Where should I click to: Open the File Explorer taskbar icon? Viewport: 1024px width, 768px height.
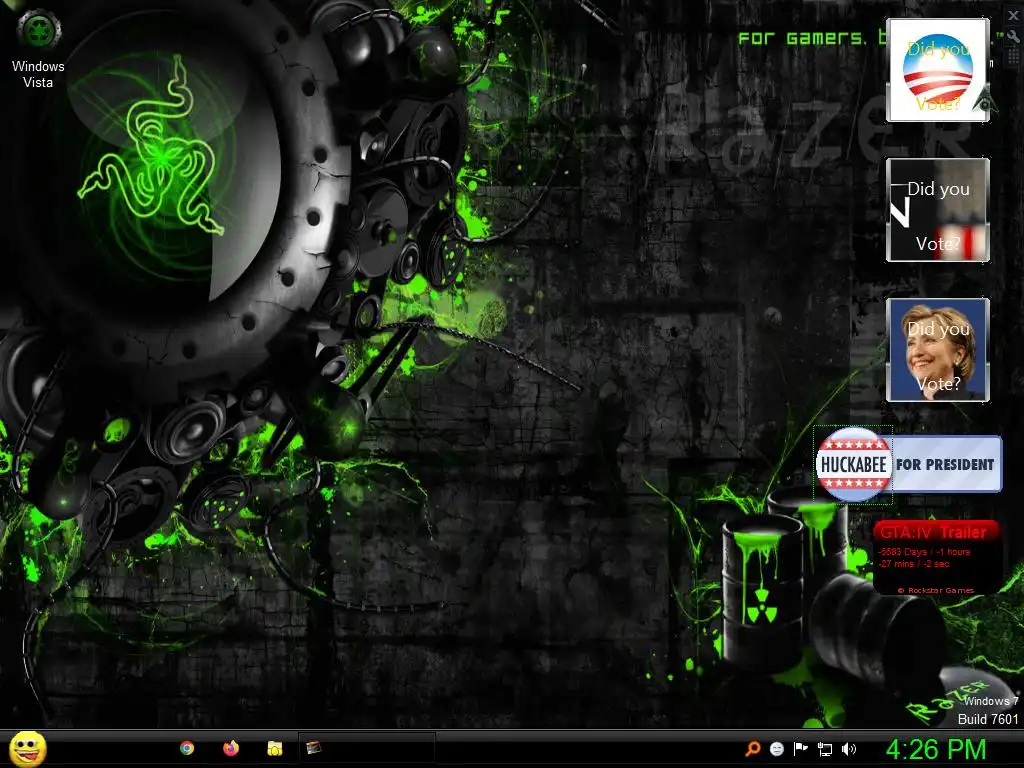(274, 748)
